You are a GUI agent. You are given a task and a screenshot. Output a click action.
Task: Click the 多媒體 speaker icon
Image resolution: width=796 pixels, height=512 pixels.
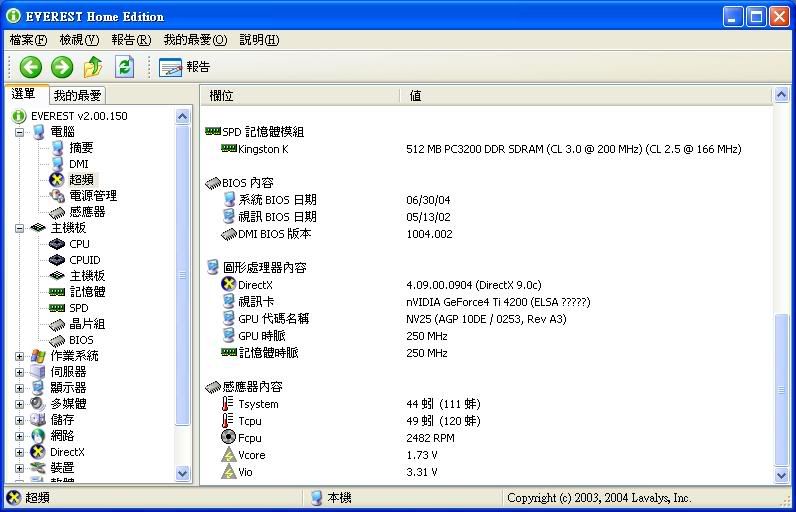coord(38,404)
